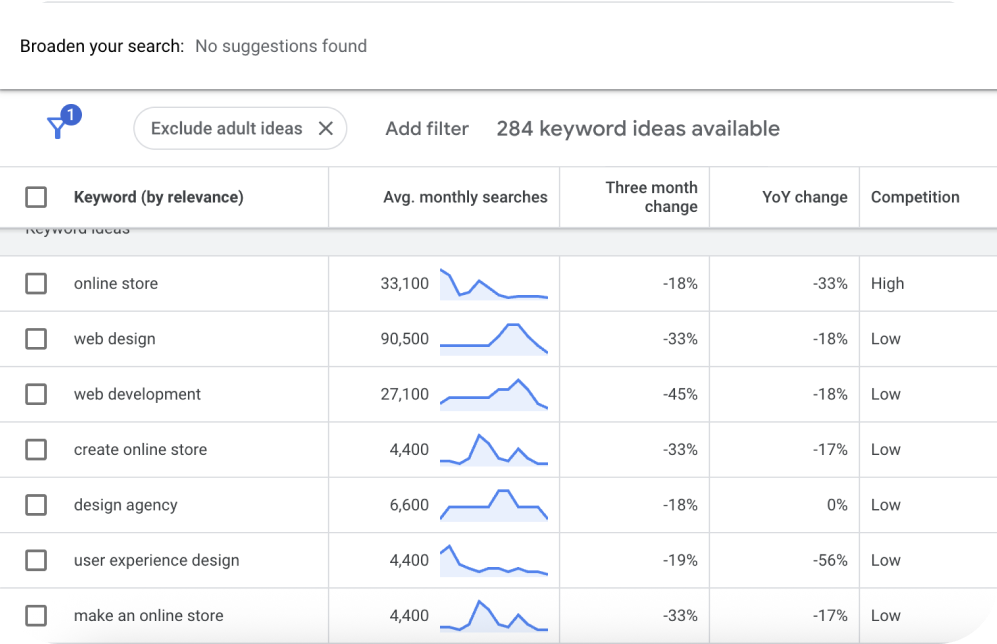Click the design agency trend sparkline
The width and height of the screenshot is (997, 644).
click(494, 504)
